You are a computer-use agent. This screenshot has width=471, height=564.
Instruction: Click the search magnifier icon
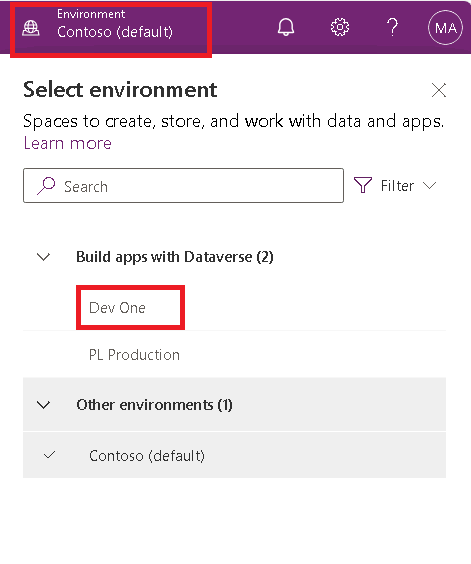[x=46, y=186]
